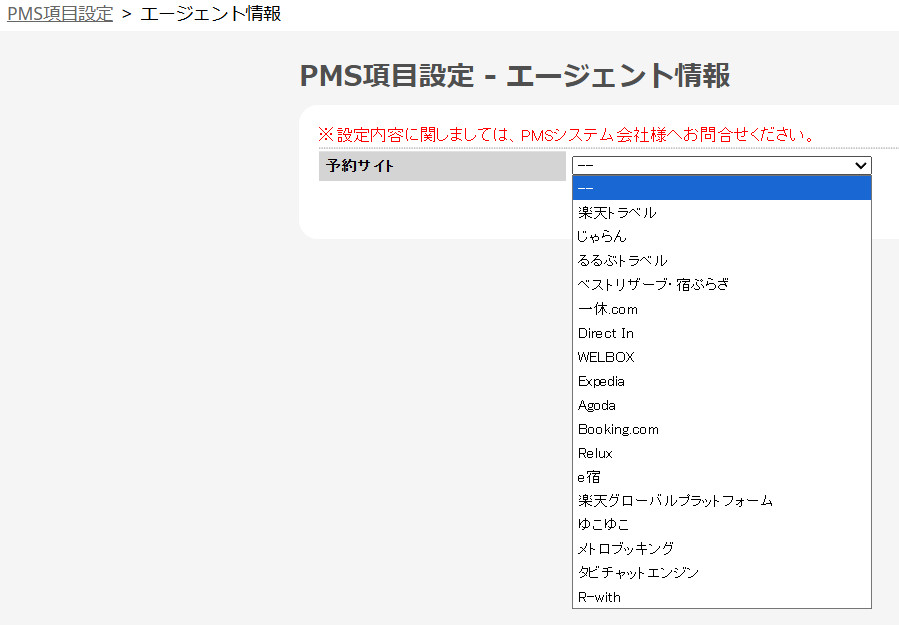Pick 一休.com from the list
This screenshot has width=899, height=625.
click(x=722, y=308)
